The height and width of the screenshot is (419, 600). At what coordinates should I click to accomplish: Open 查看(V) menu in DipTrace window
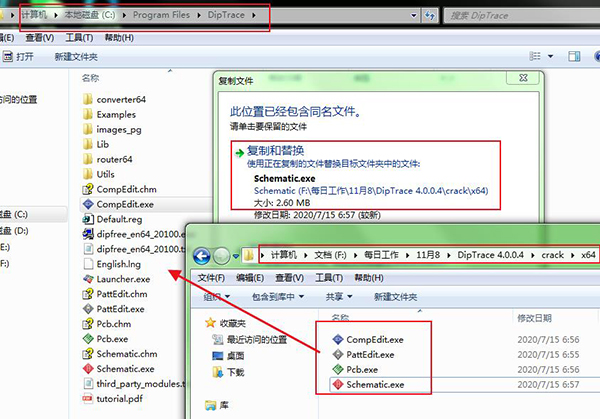39,37
